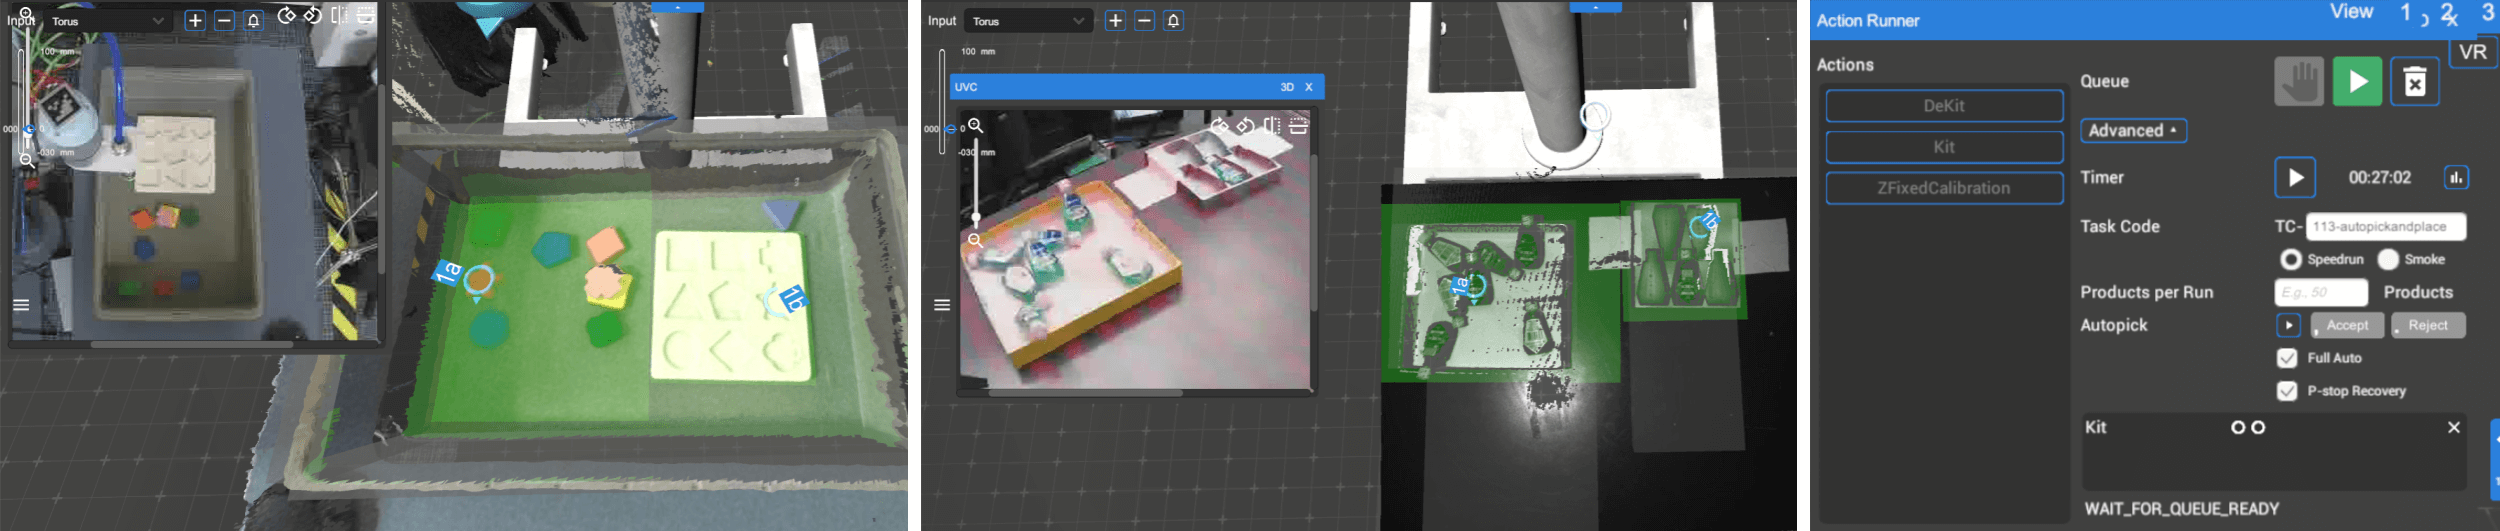Screen dimensions: 2500x531
Task: Click the bell icon in left viewer toolbar
Action: tap(254, 21)
